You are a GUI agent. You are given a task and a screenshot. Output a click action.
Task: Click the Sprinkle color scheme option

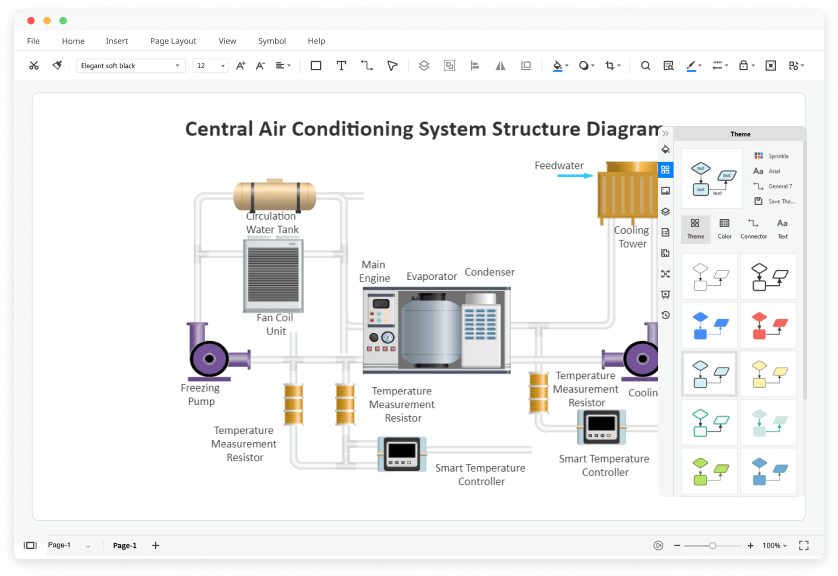[772, 156]
